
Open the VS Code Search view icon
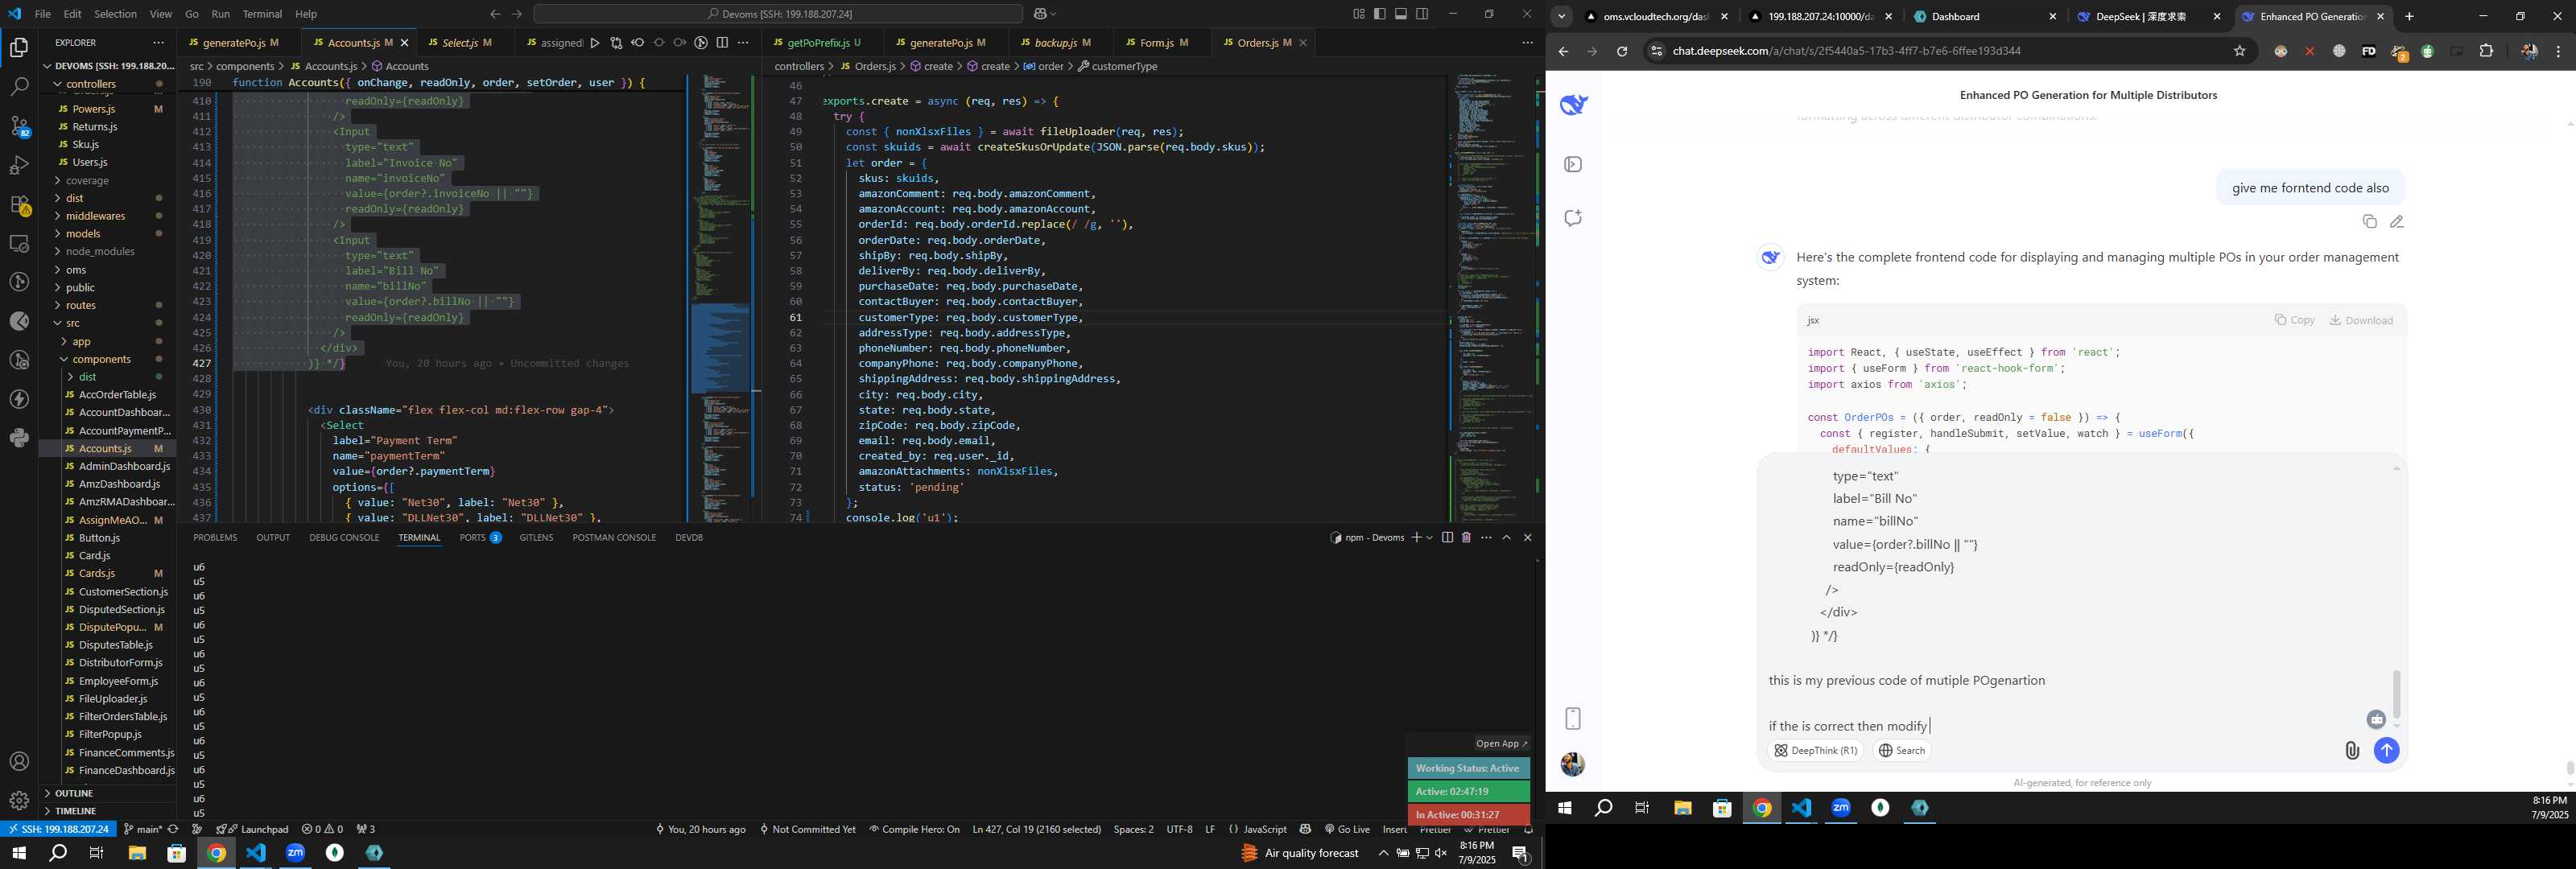[19, 87]
